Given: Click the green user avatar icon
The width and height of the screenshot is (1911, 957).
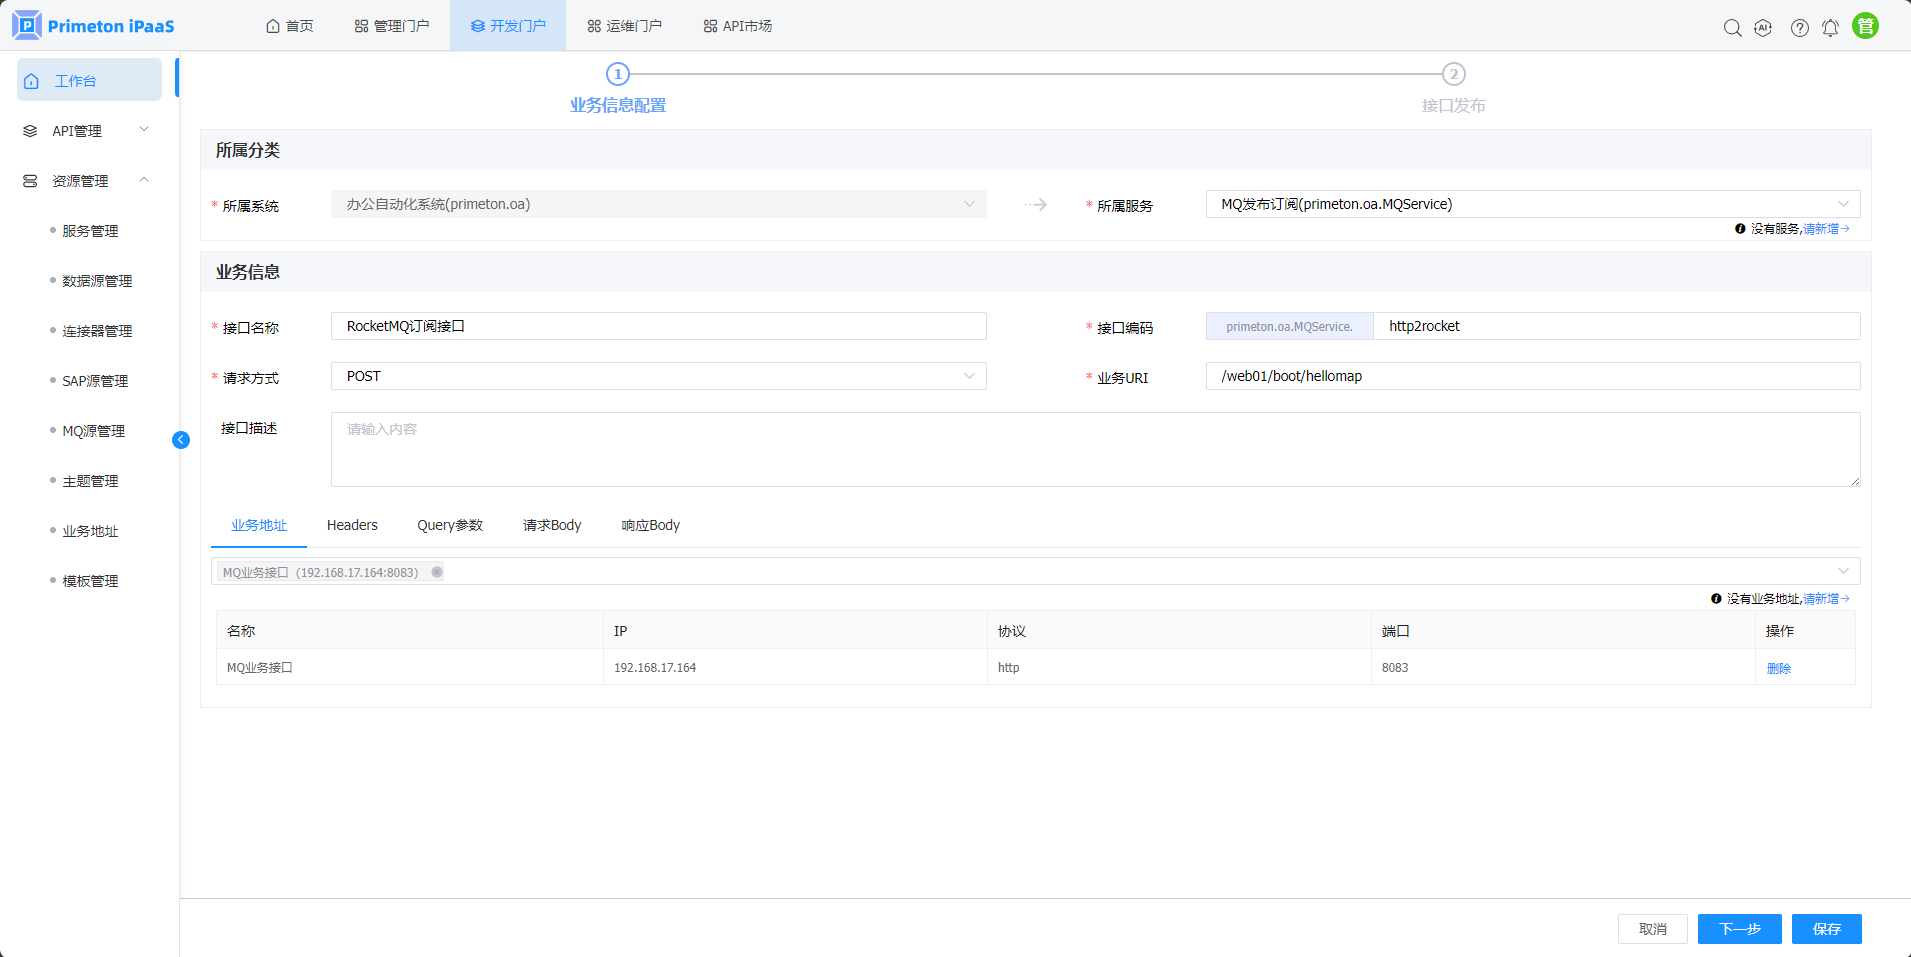Looking at the screenshot, I should coord(1865,26).
